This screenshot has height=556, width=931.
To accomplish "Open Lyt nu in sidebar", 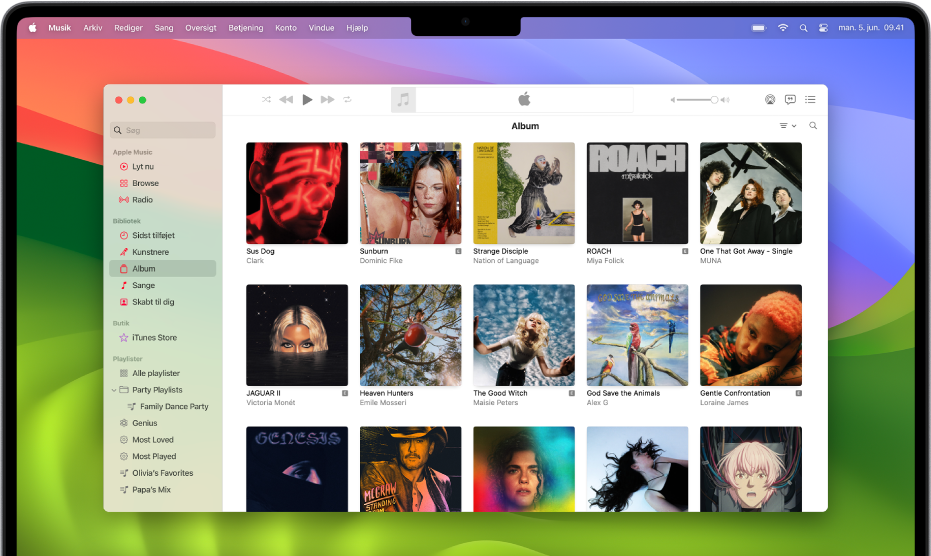I will tap(163, 167).
